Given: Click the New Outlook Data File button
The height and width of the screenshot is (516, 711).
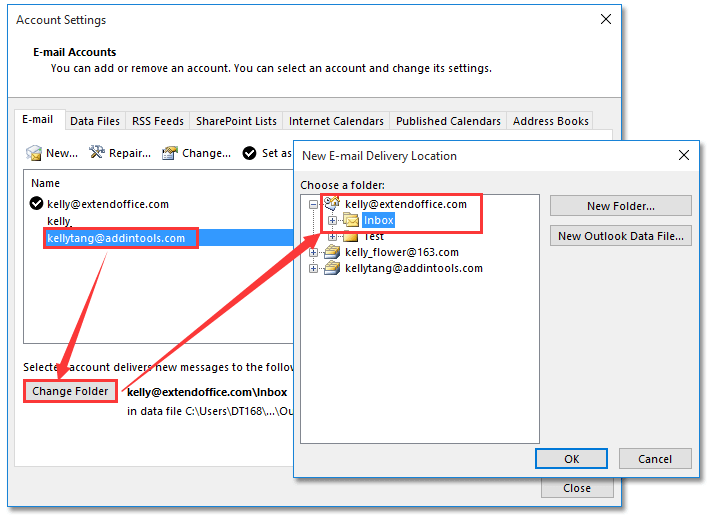Looking at the screenshot, I should (620, 236).
